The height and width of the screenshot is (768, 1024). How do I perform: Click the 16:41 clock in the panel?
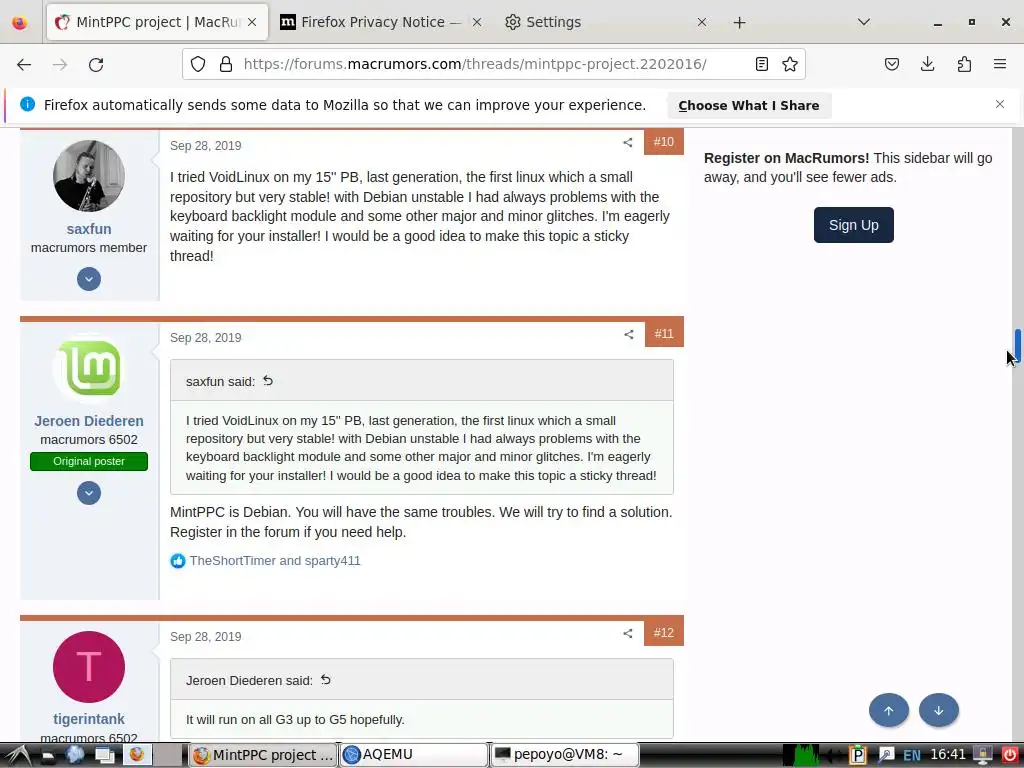pos(948,754)
